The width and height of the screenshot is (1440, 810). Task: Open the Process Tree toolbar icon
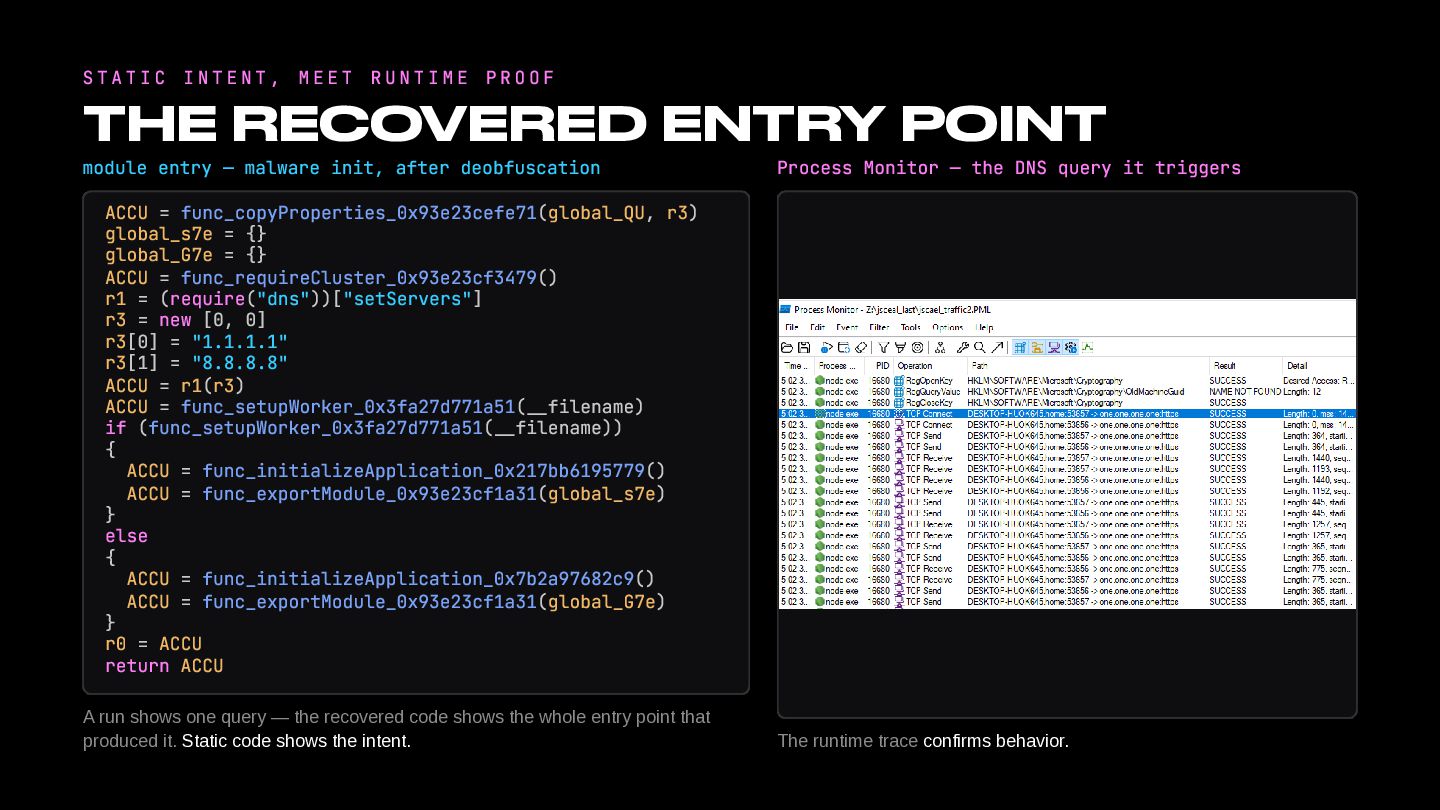(941, 347)
